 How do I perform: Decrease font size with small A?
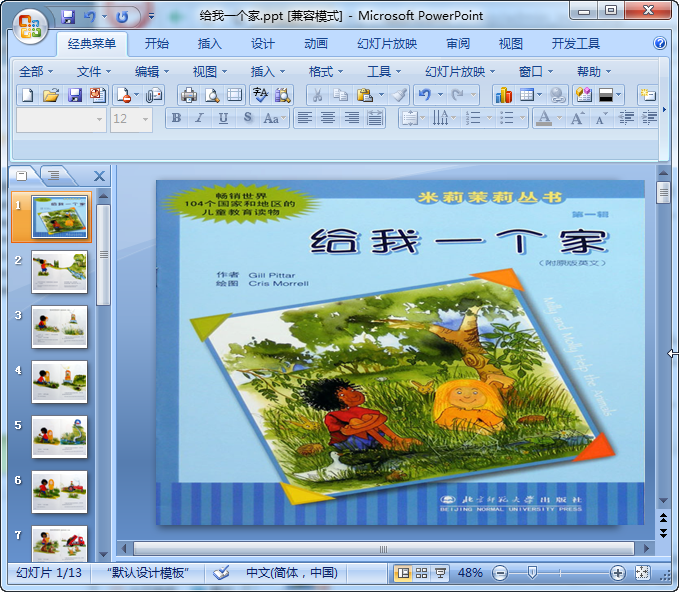[601, 118]
